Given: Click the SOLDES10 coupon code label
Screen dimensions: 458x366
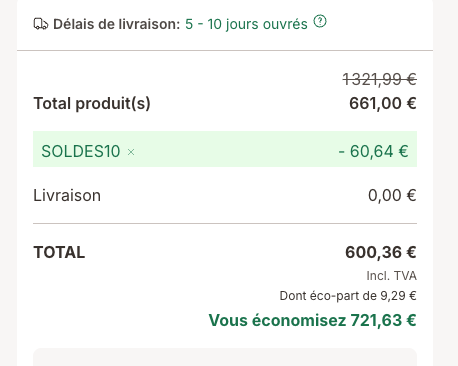Looking at the screenshot, I should pos(81,152).
